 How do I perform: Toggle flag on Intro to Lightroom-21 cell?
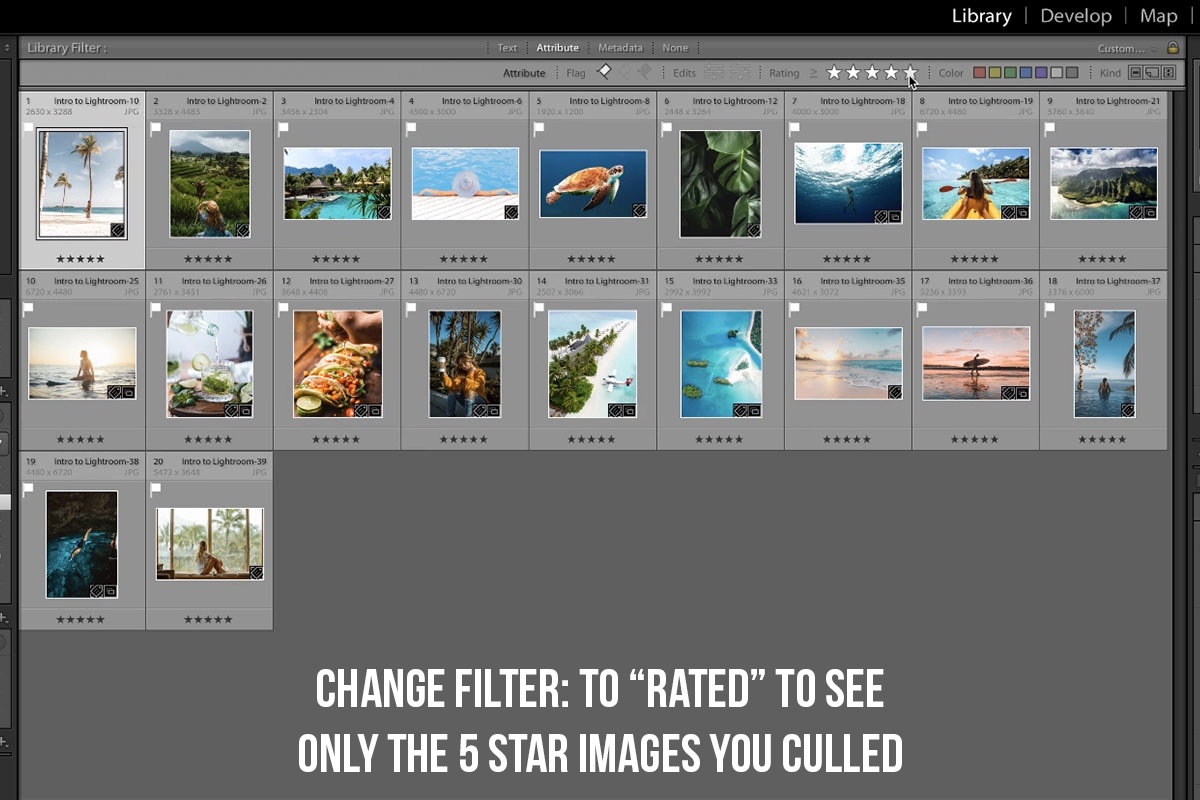pos(1049,129)
